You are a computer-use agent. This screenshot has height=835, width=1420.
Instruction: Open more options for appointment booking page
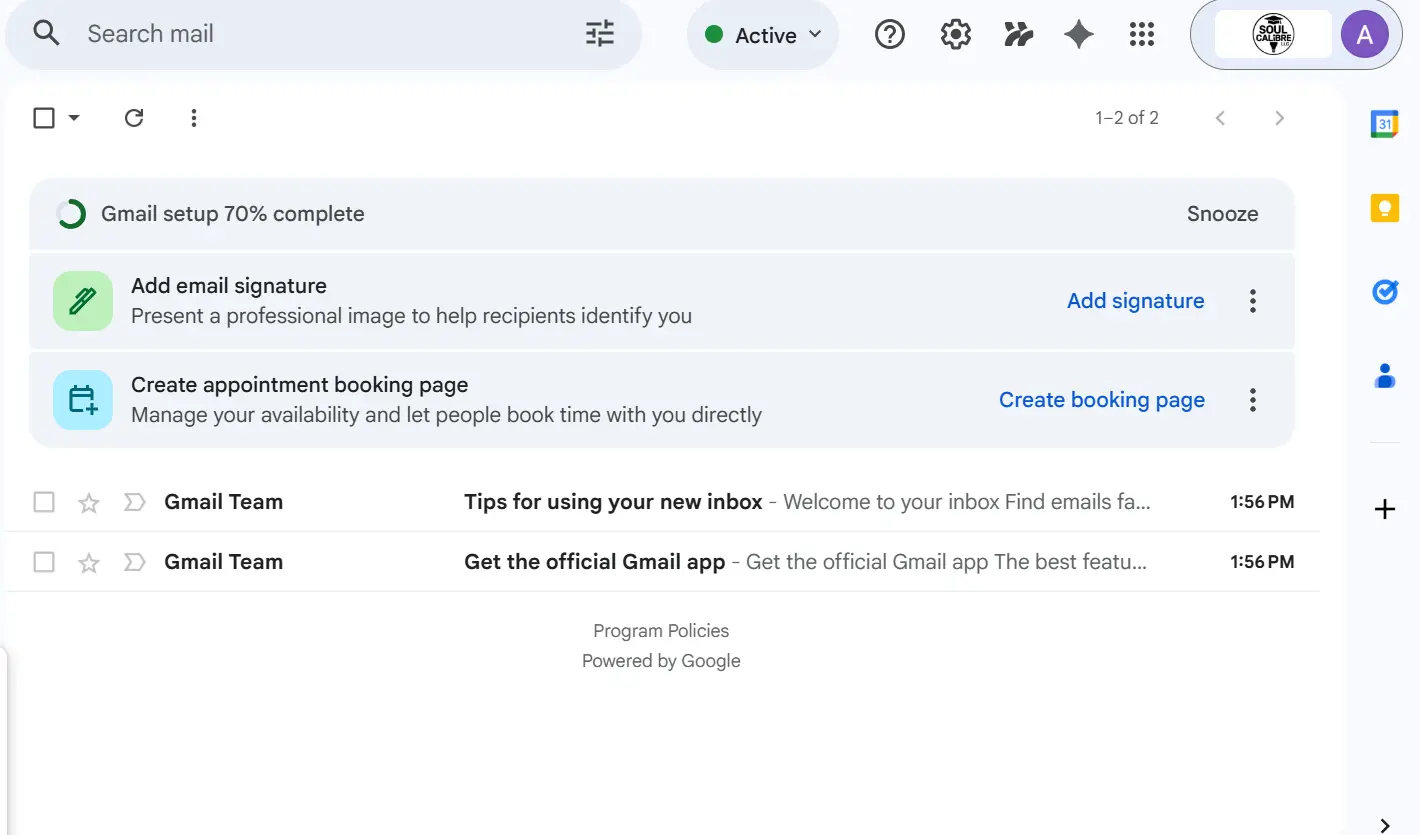pyautogui.click(x=1252, y=400)
